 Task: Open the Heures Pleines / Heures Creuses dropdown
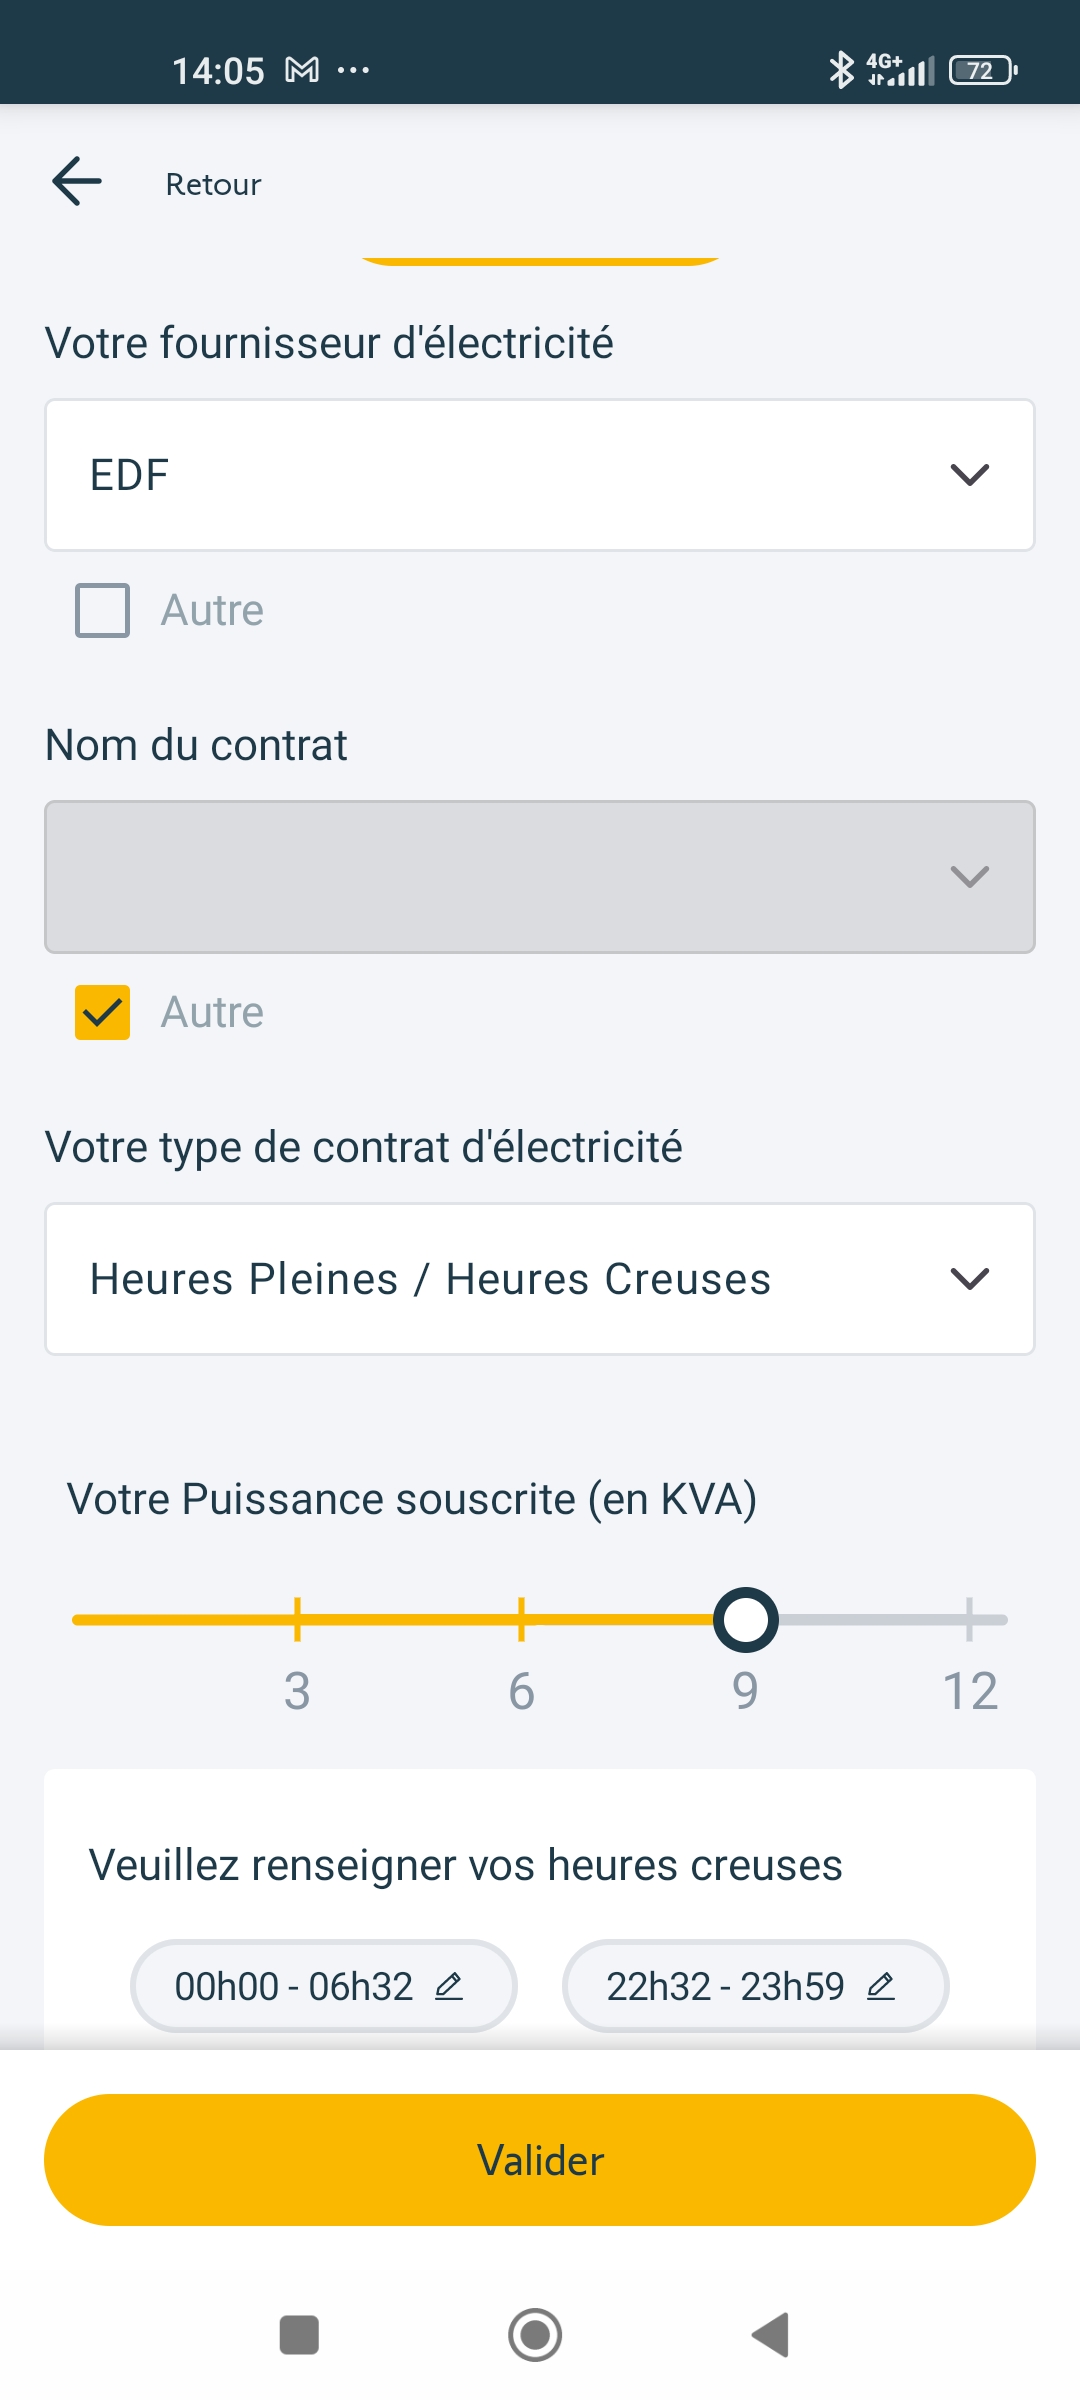coord(540,1279)
